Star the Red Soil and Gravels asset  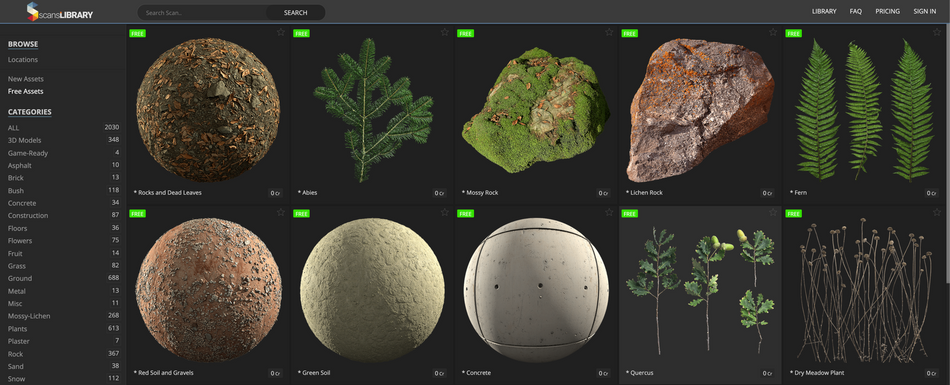coord(281,212)
